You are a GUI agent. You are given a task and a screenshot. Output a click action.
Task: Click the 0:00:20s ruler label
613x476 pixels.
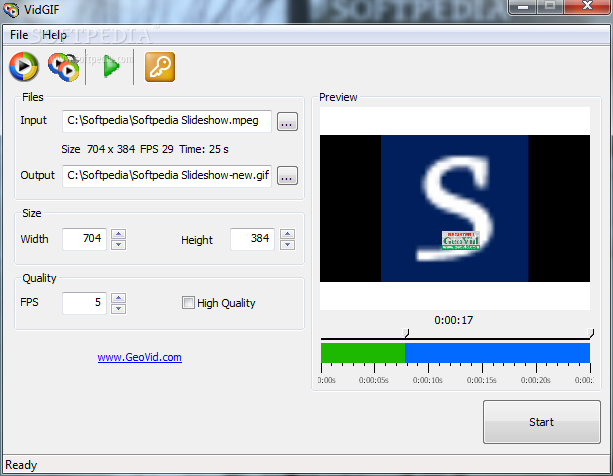click(535, 380)
